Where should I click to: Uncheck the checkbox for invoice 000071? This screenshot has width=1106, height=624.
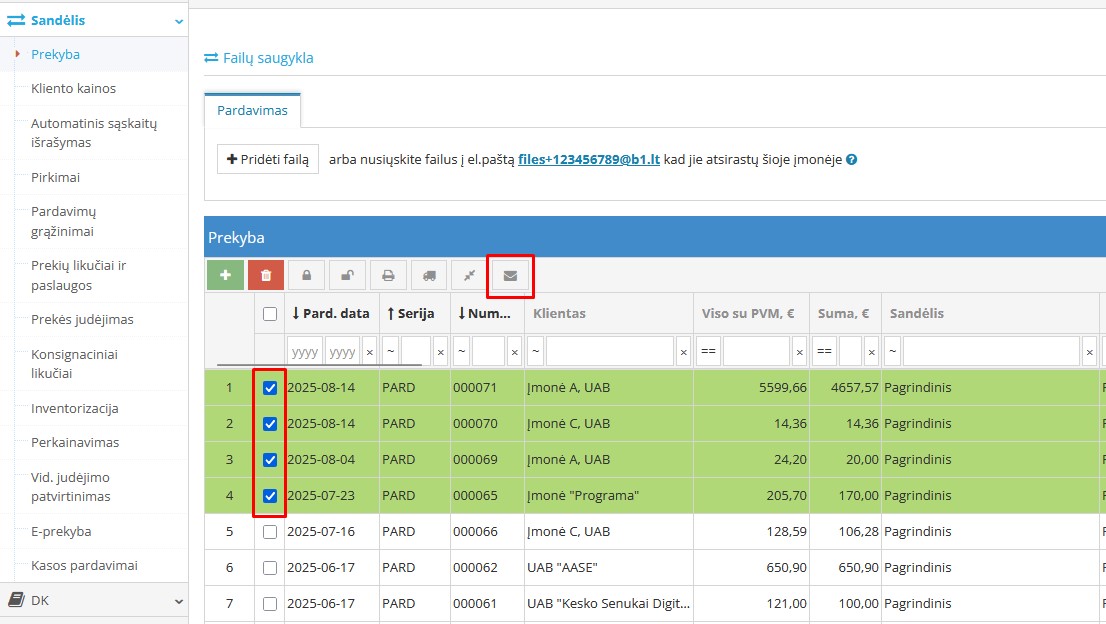[x=270, y=388]
